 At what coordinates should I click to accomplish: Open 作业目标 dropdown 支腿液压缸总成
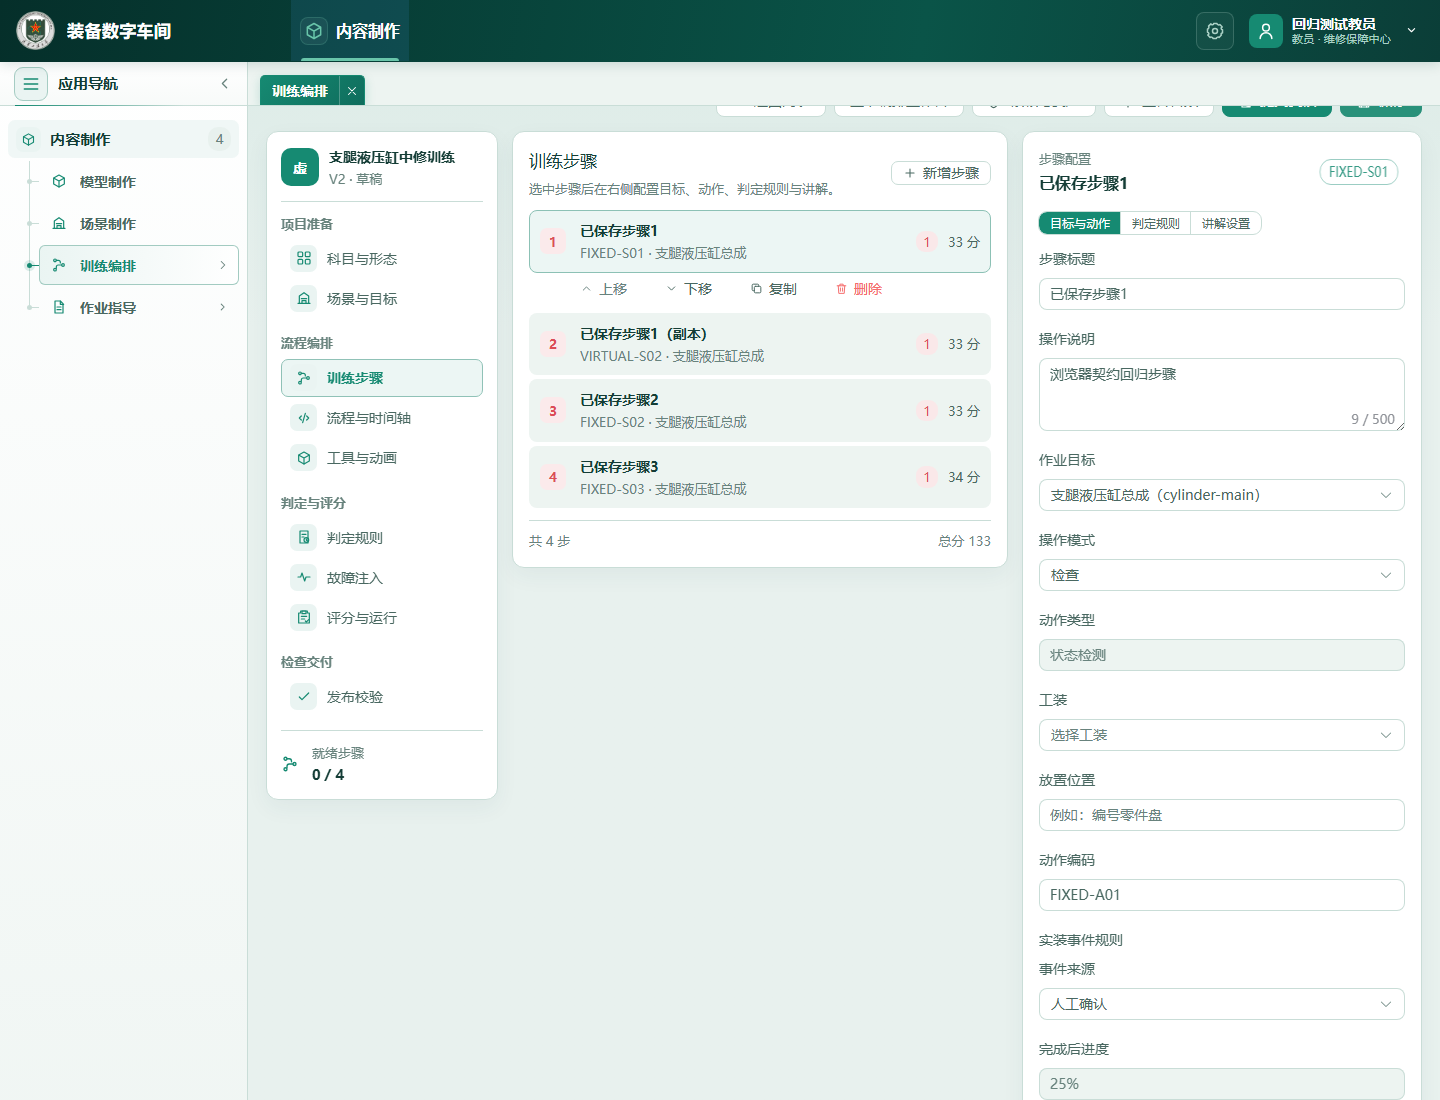click(x=1222, y=495)
